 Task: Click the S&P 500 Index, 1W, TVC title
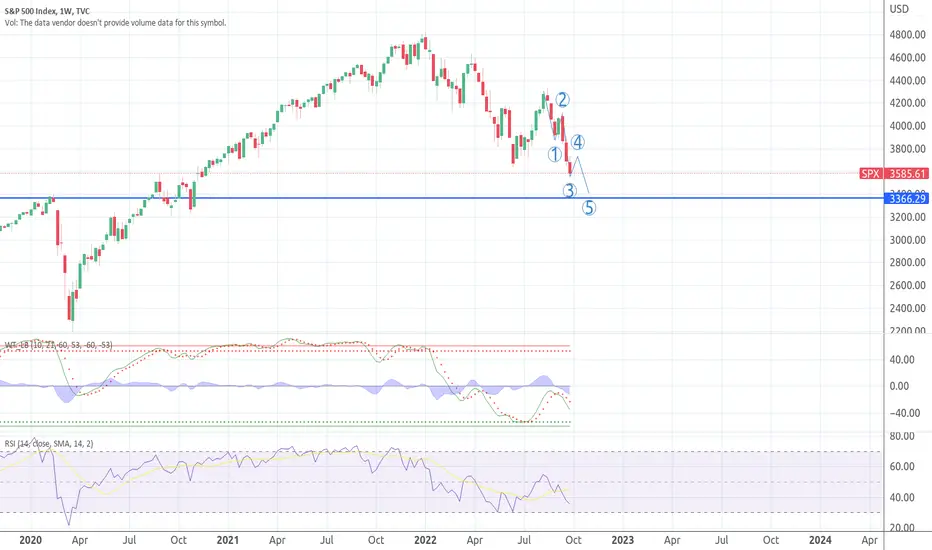point(47,11)
